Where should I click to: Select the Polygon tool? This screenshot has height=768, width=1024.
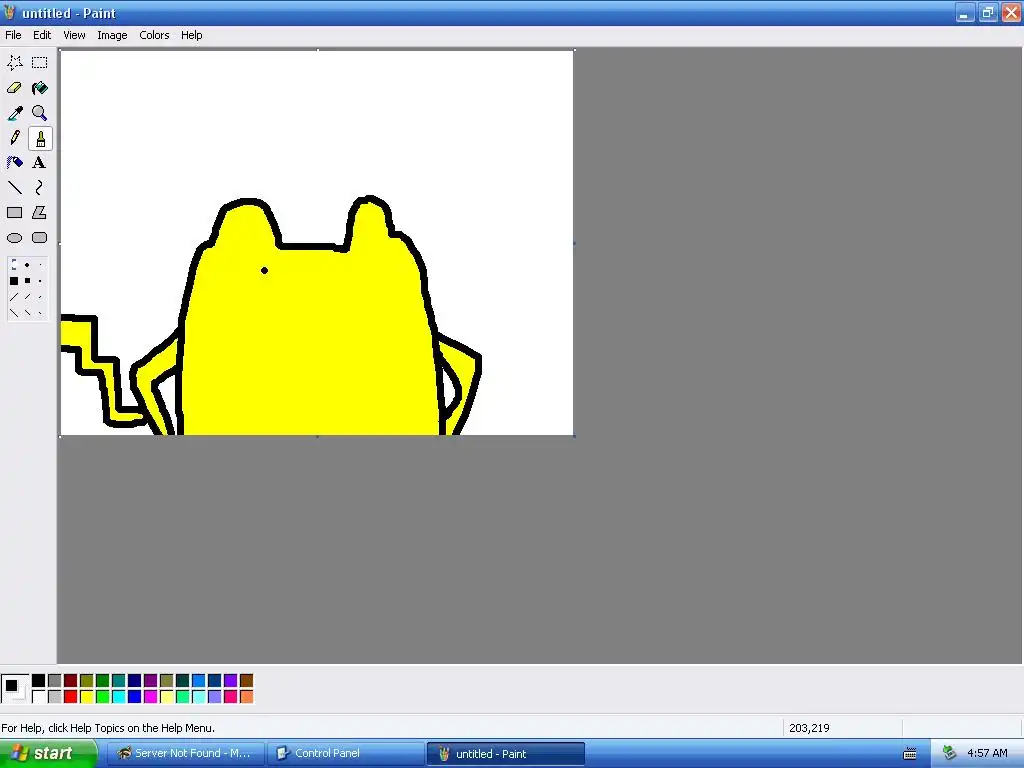click(40, 213)
